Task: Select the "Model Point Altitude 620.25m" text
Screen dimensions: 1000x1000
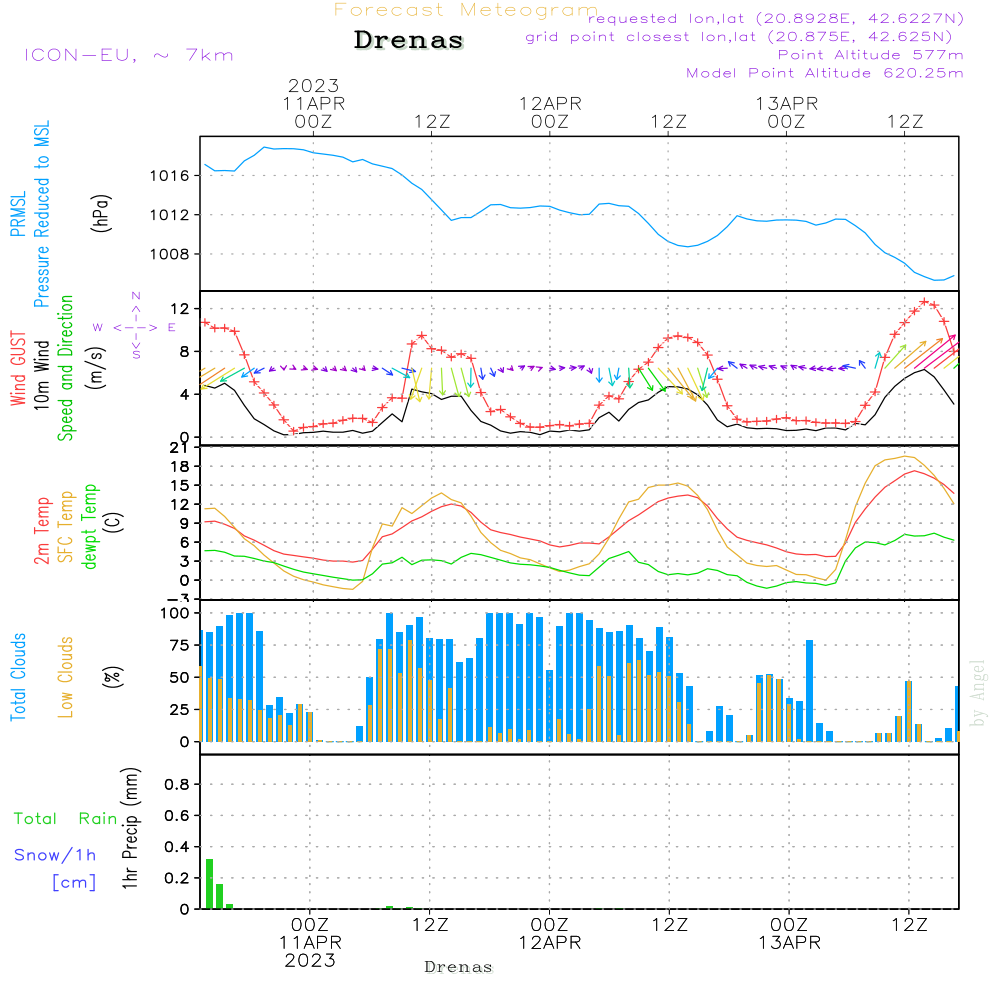Action: 825,73
